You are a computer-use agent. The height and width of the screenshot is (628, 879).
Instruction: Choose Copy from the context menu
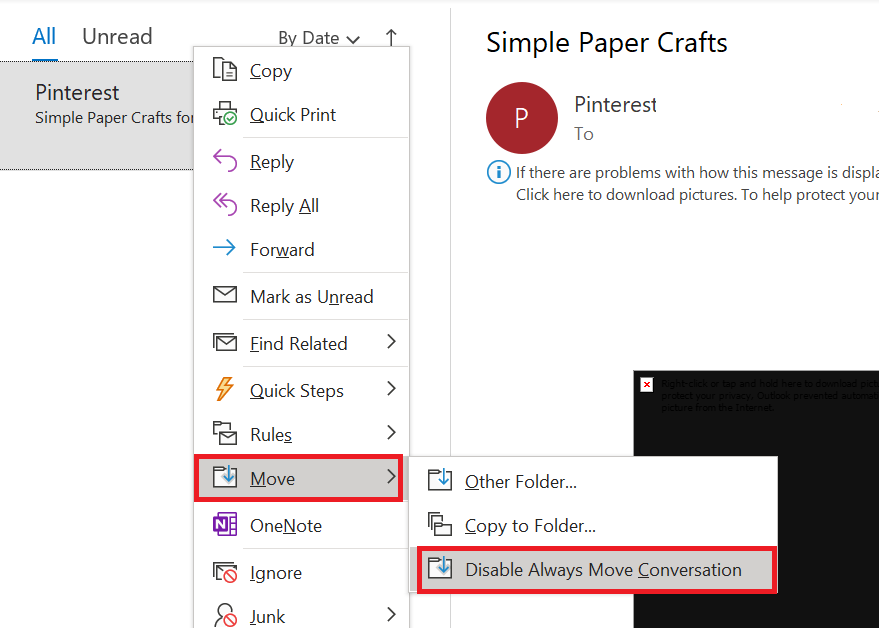(x=302, y=71)
